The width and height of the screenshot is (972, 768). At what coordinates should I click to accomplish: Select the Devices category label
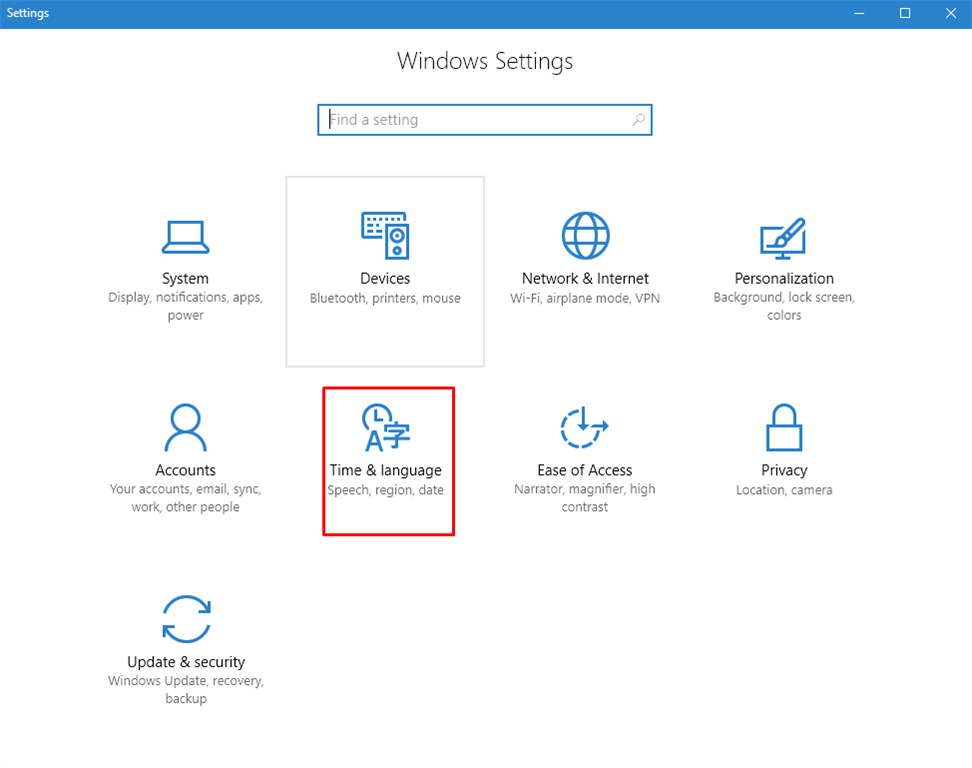pos(385,278)
